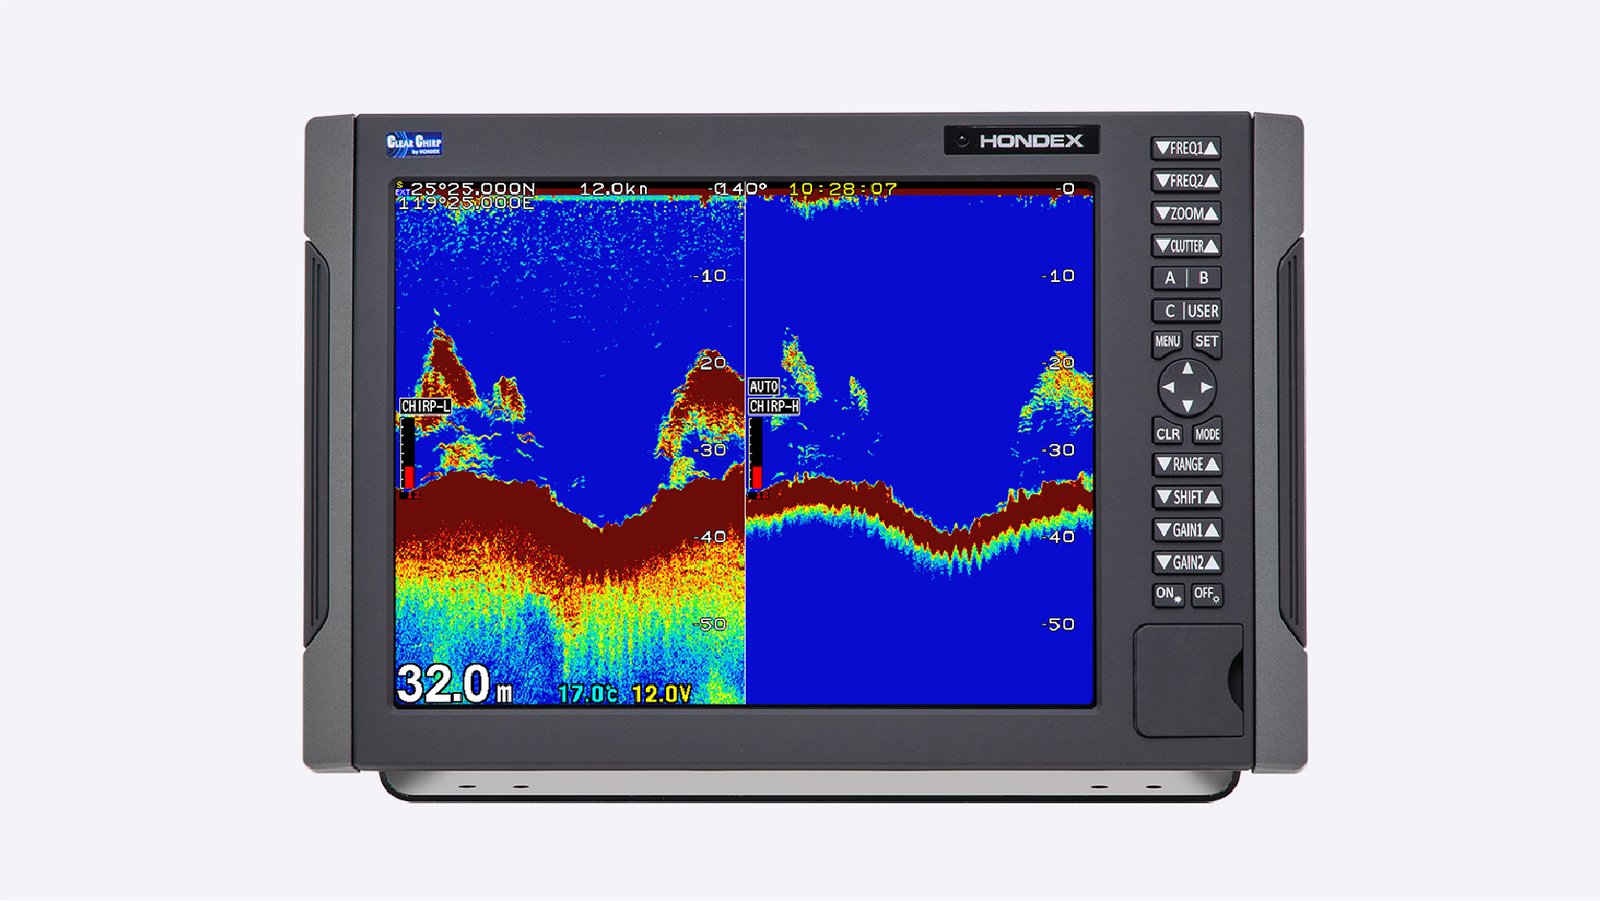Viewport: 1600px width, 901px height.
Task: Tap -50 depth mark in CHIRP-L pane
Action: tap(711, 624)
